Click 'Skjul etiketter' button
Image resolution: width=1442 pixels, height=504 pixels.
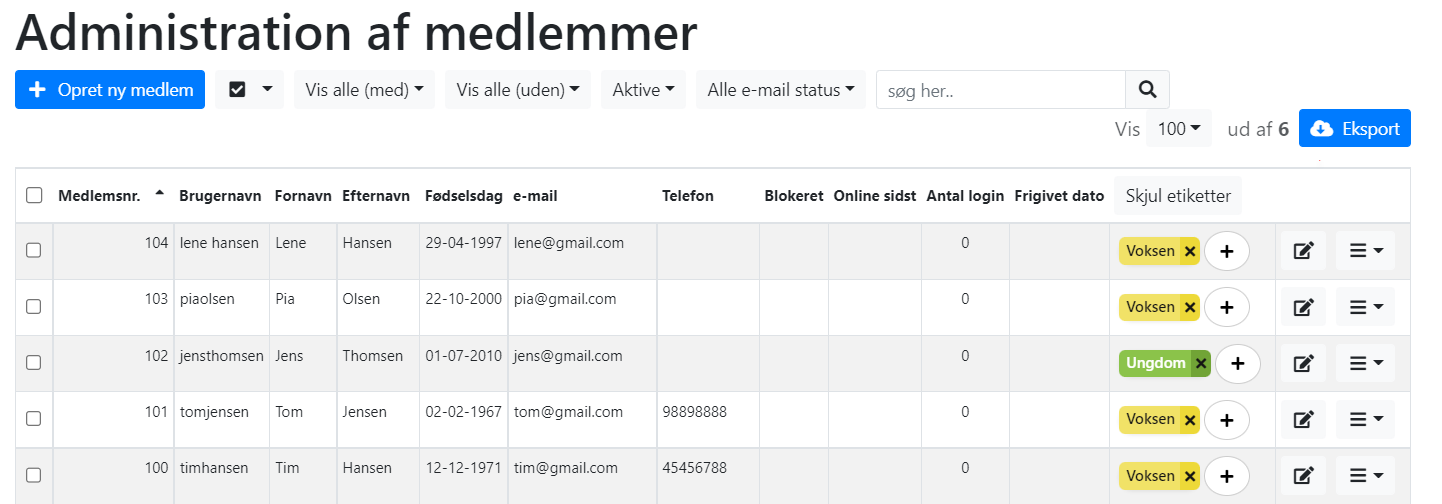point(1178,196)
